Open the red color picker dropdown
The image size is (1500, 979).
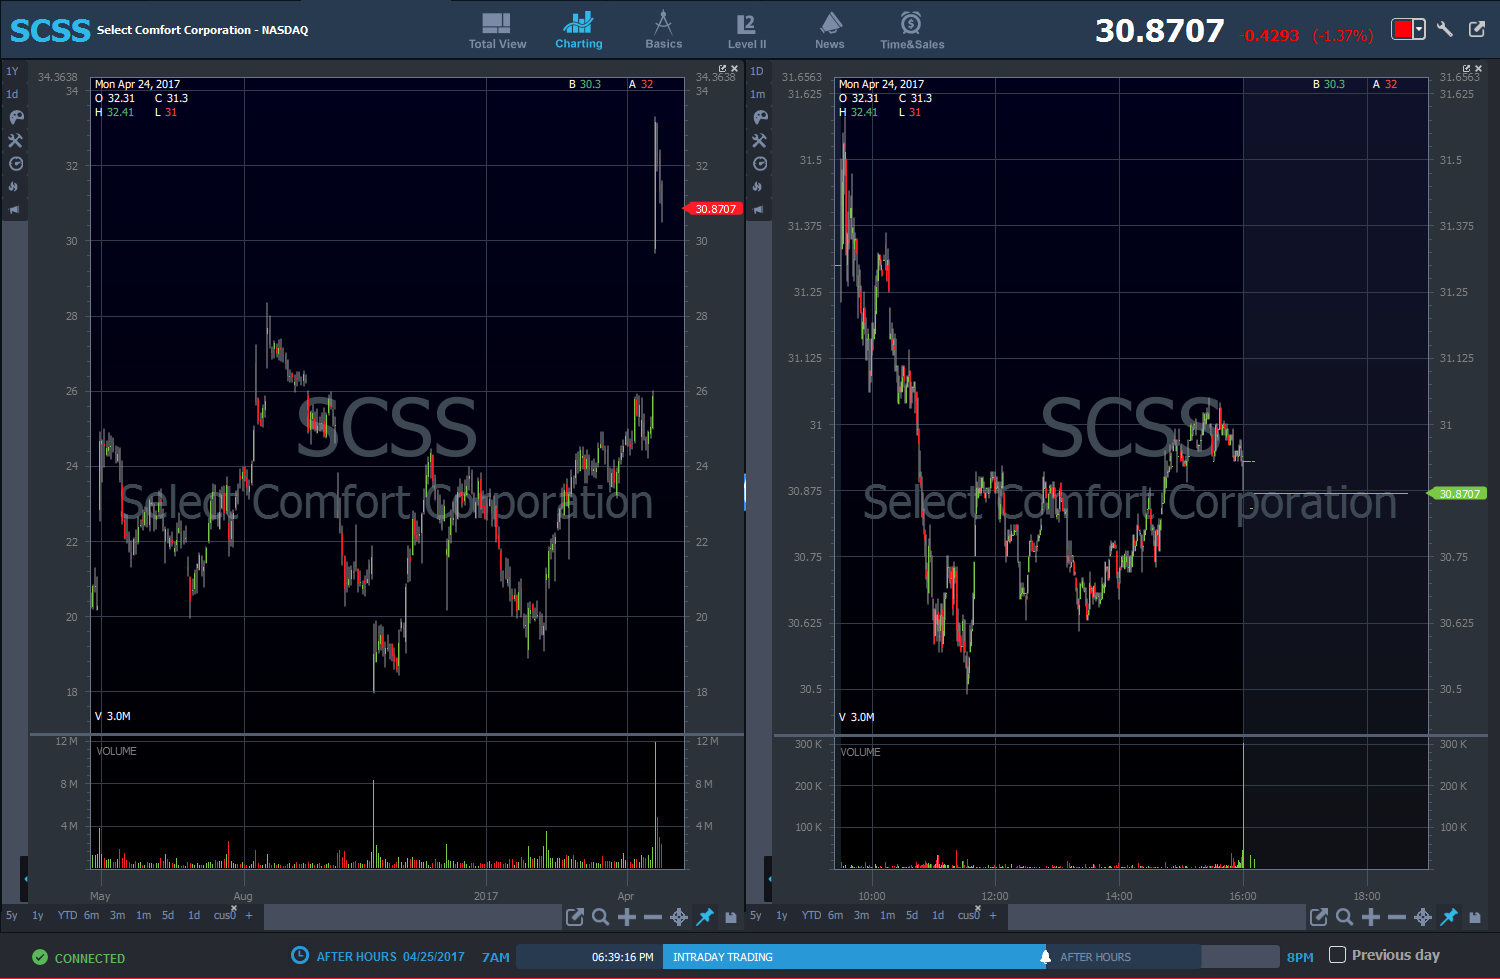[x=1408, y=29]
